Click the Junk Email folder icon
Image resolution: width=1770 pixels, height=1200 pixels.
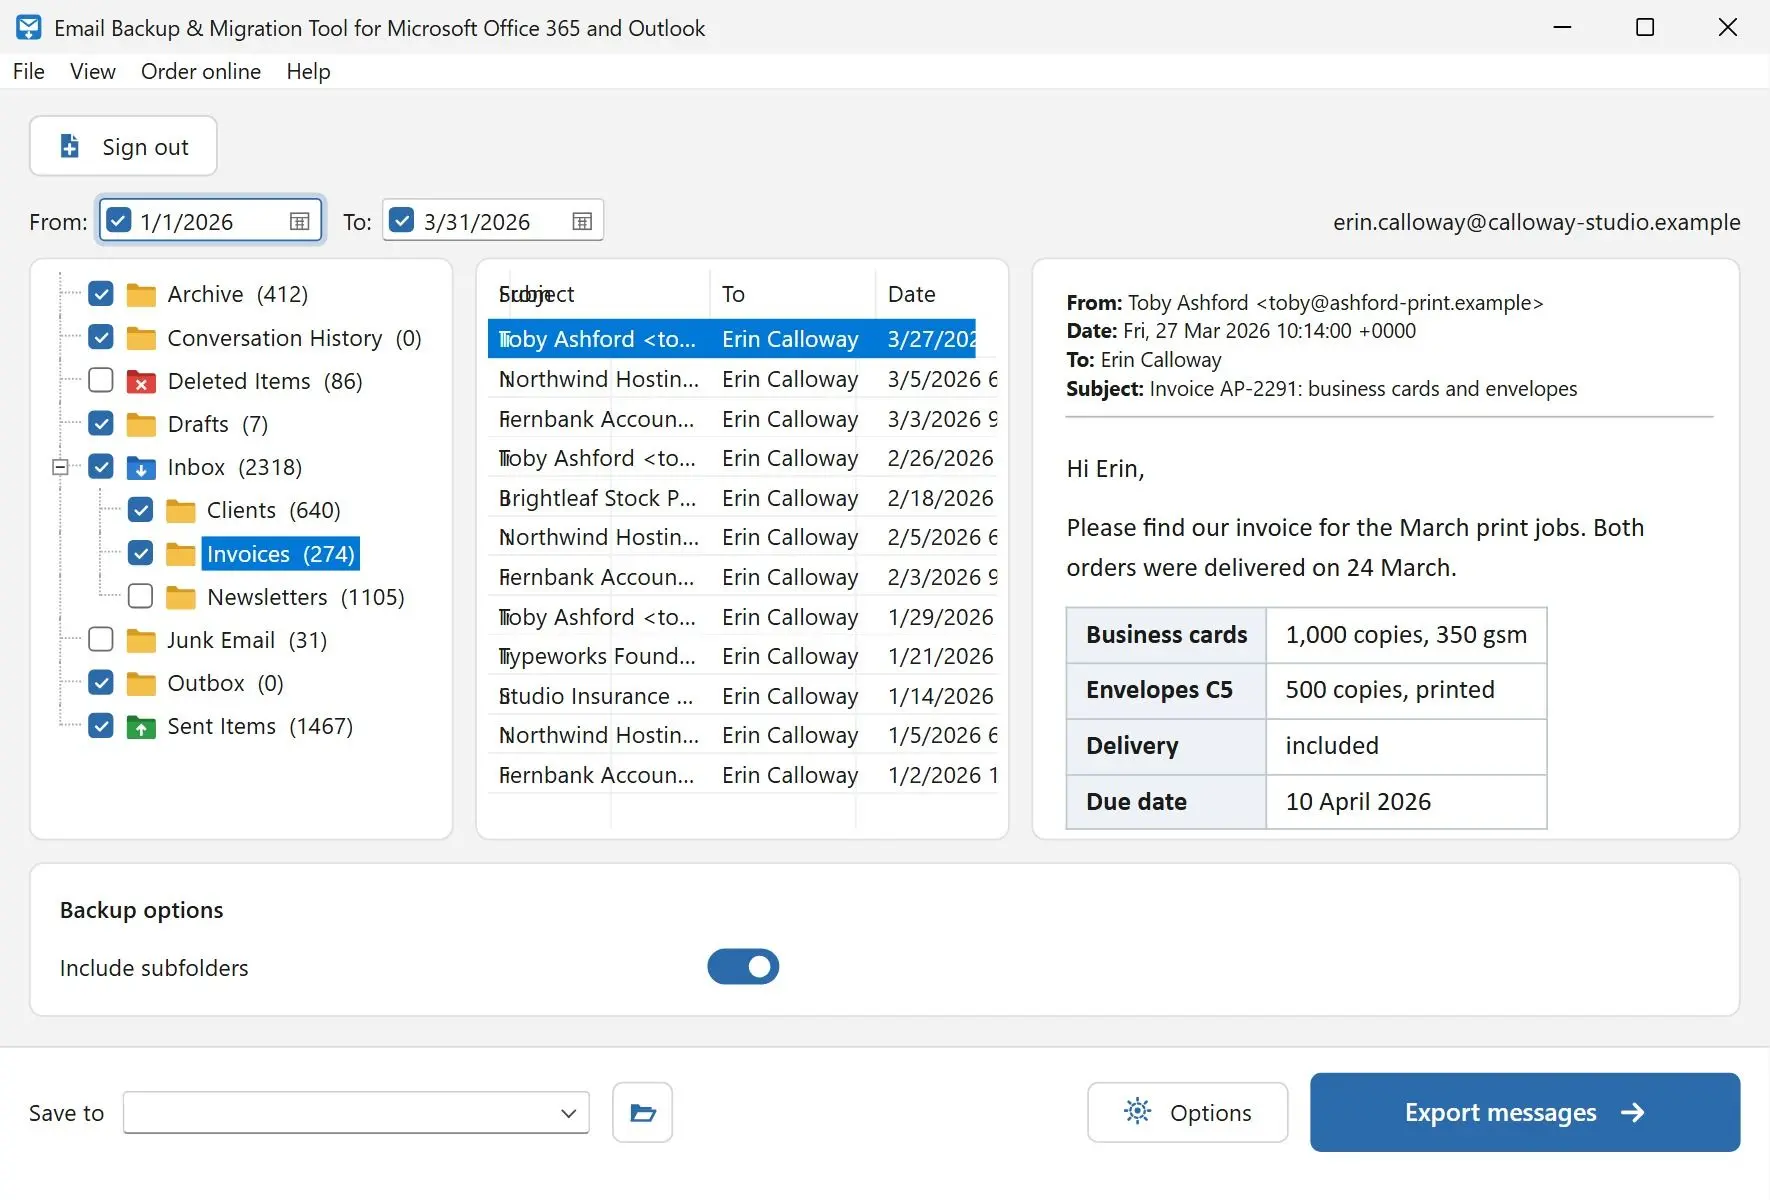[x=141, y=640]
